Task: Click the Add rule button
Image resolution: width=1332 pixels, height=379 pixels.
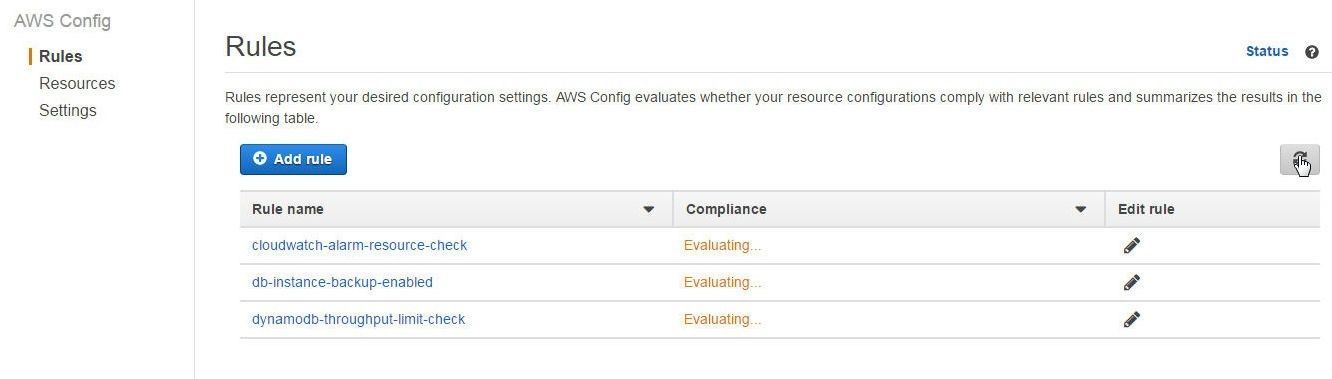Action: (293, 159)
